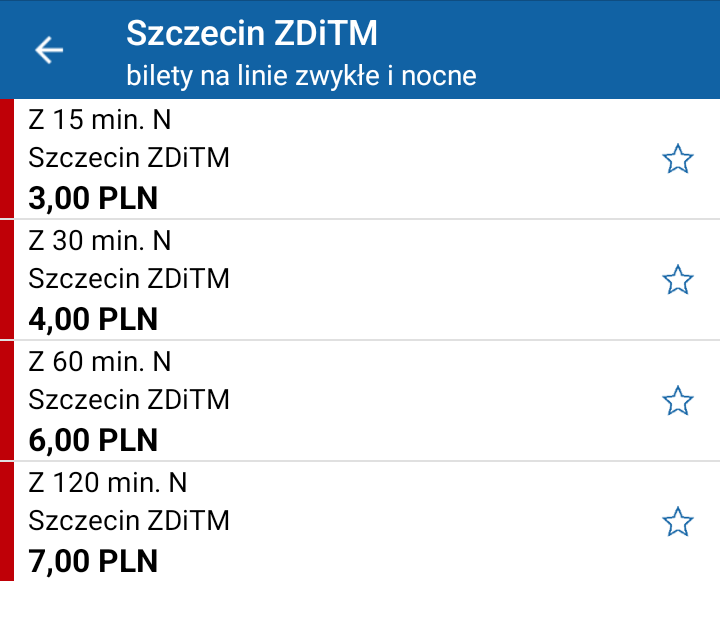Select the Z 15 min. N ticket title

(x=100, y=120)
